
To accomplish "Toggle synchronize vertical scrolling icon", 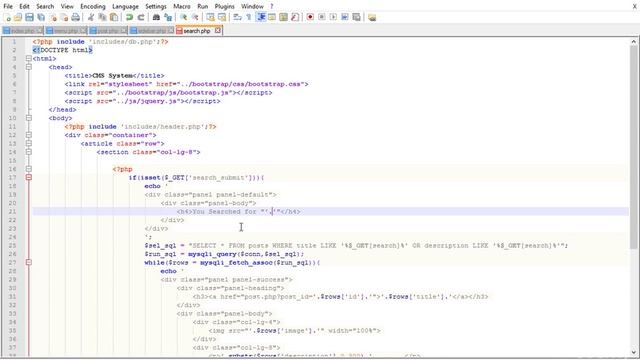I will pos(211,17).
